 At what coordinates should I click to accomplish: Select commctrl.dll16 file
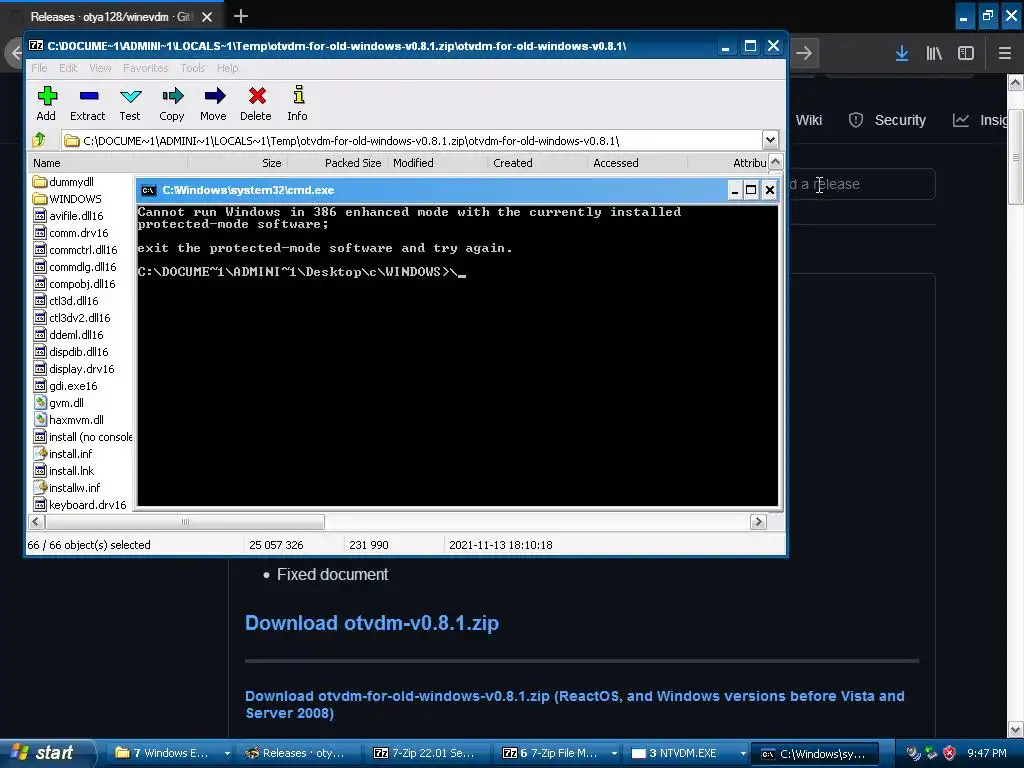75,249
